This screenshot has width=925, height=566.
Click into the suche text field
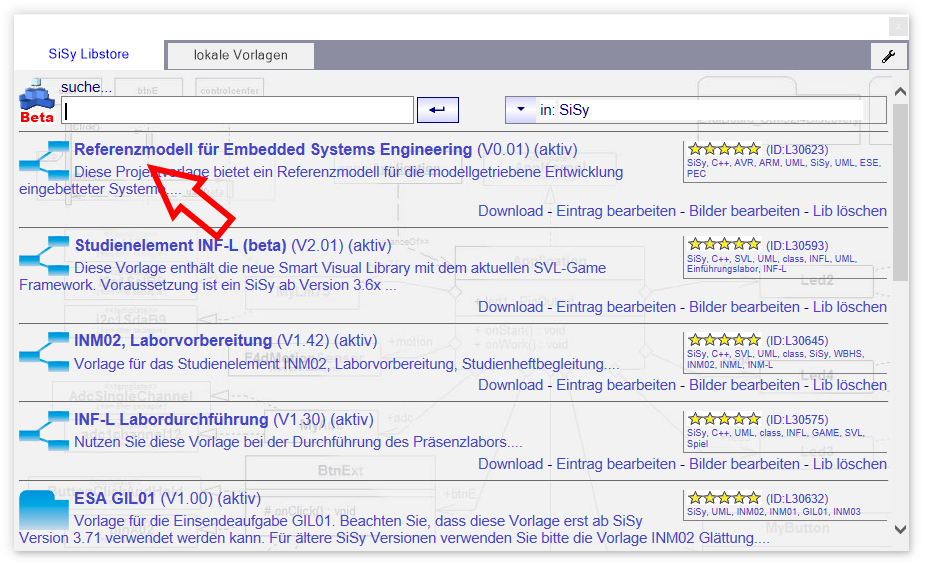[x=238, y=110]
